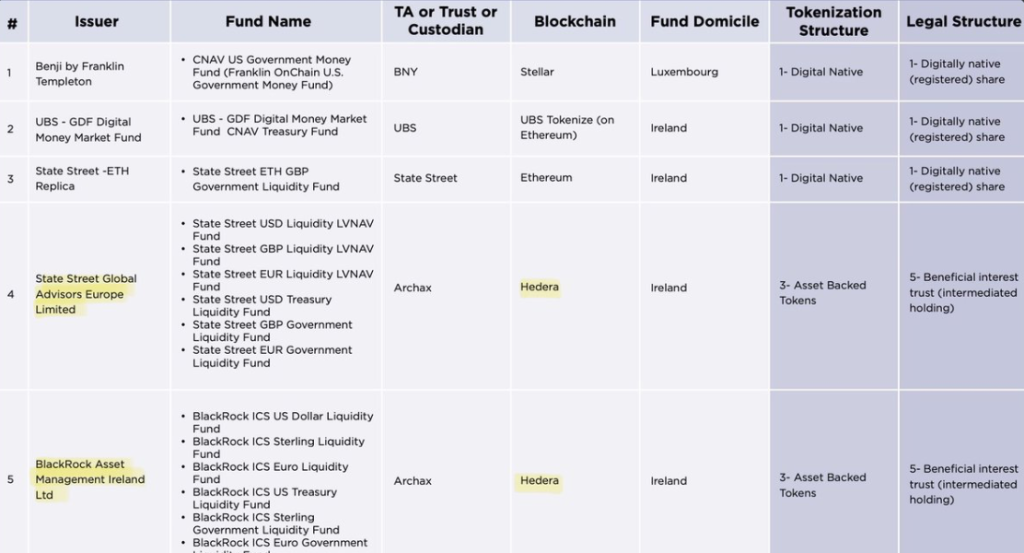The height and width of the screenshot is (553, 1024).
Task: Select the UBS - GDF Digital Money Market Fund issuer
Action: tap(88, 130)
